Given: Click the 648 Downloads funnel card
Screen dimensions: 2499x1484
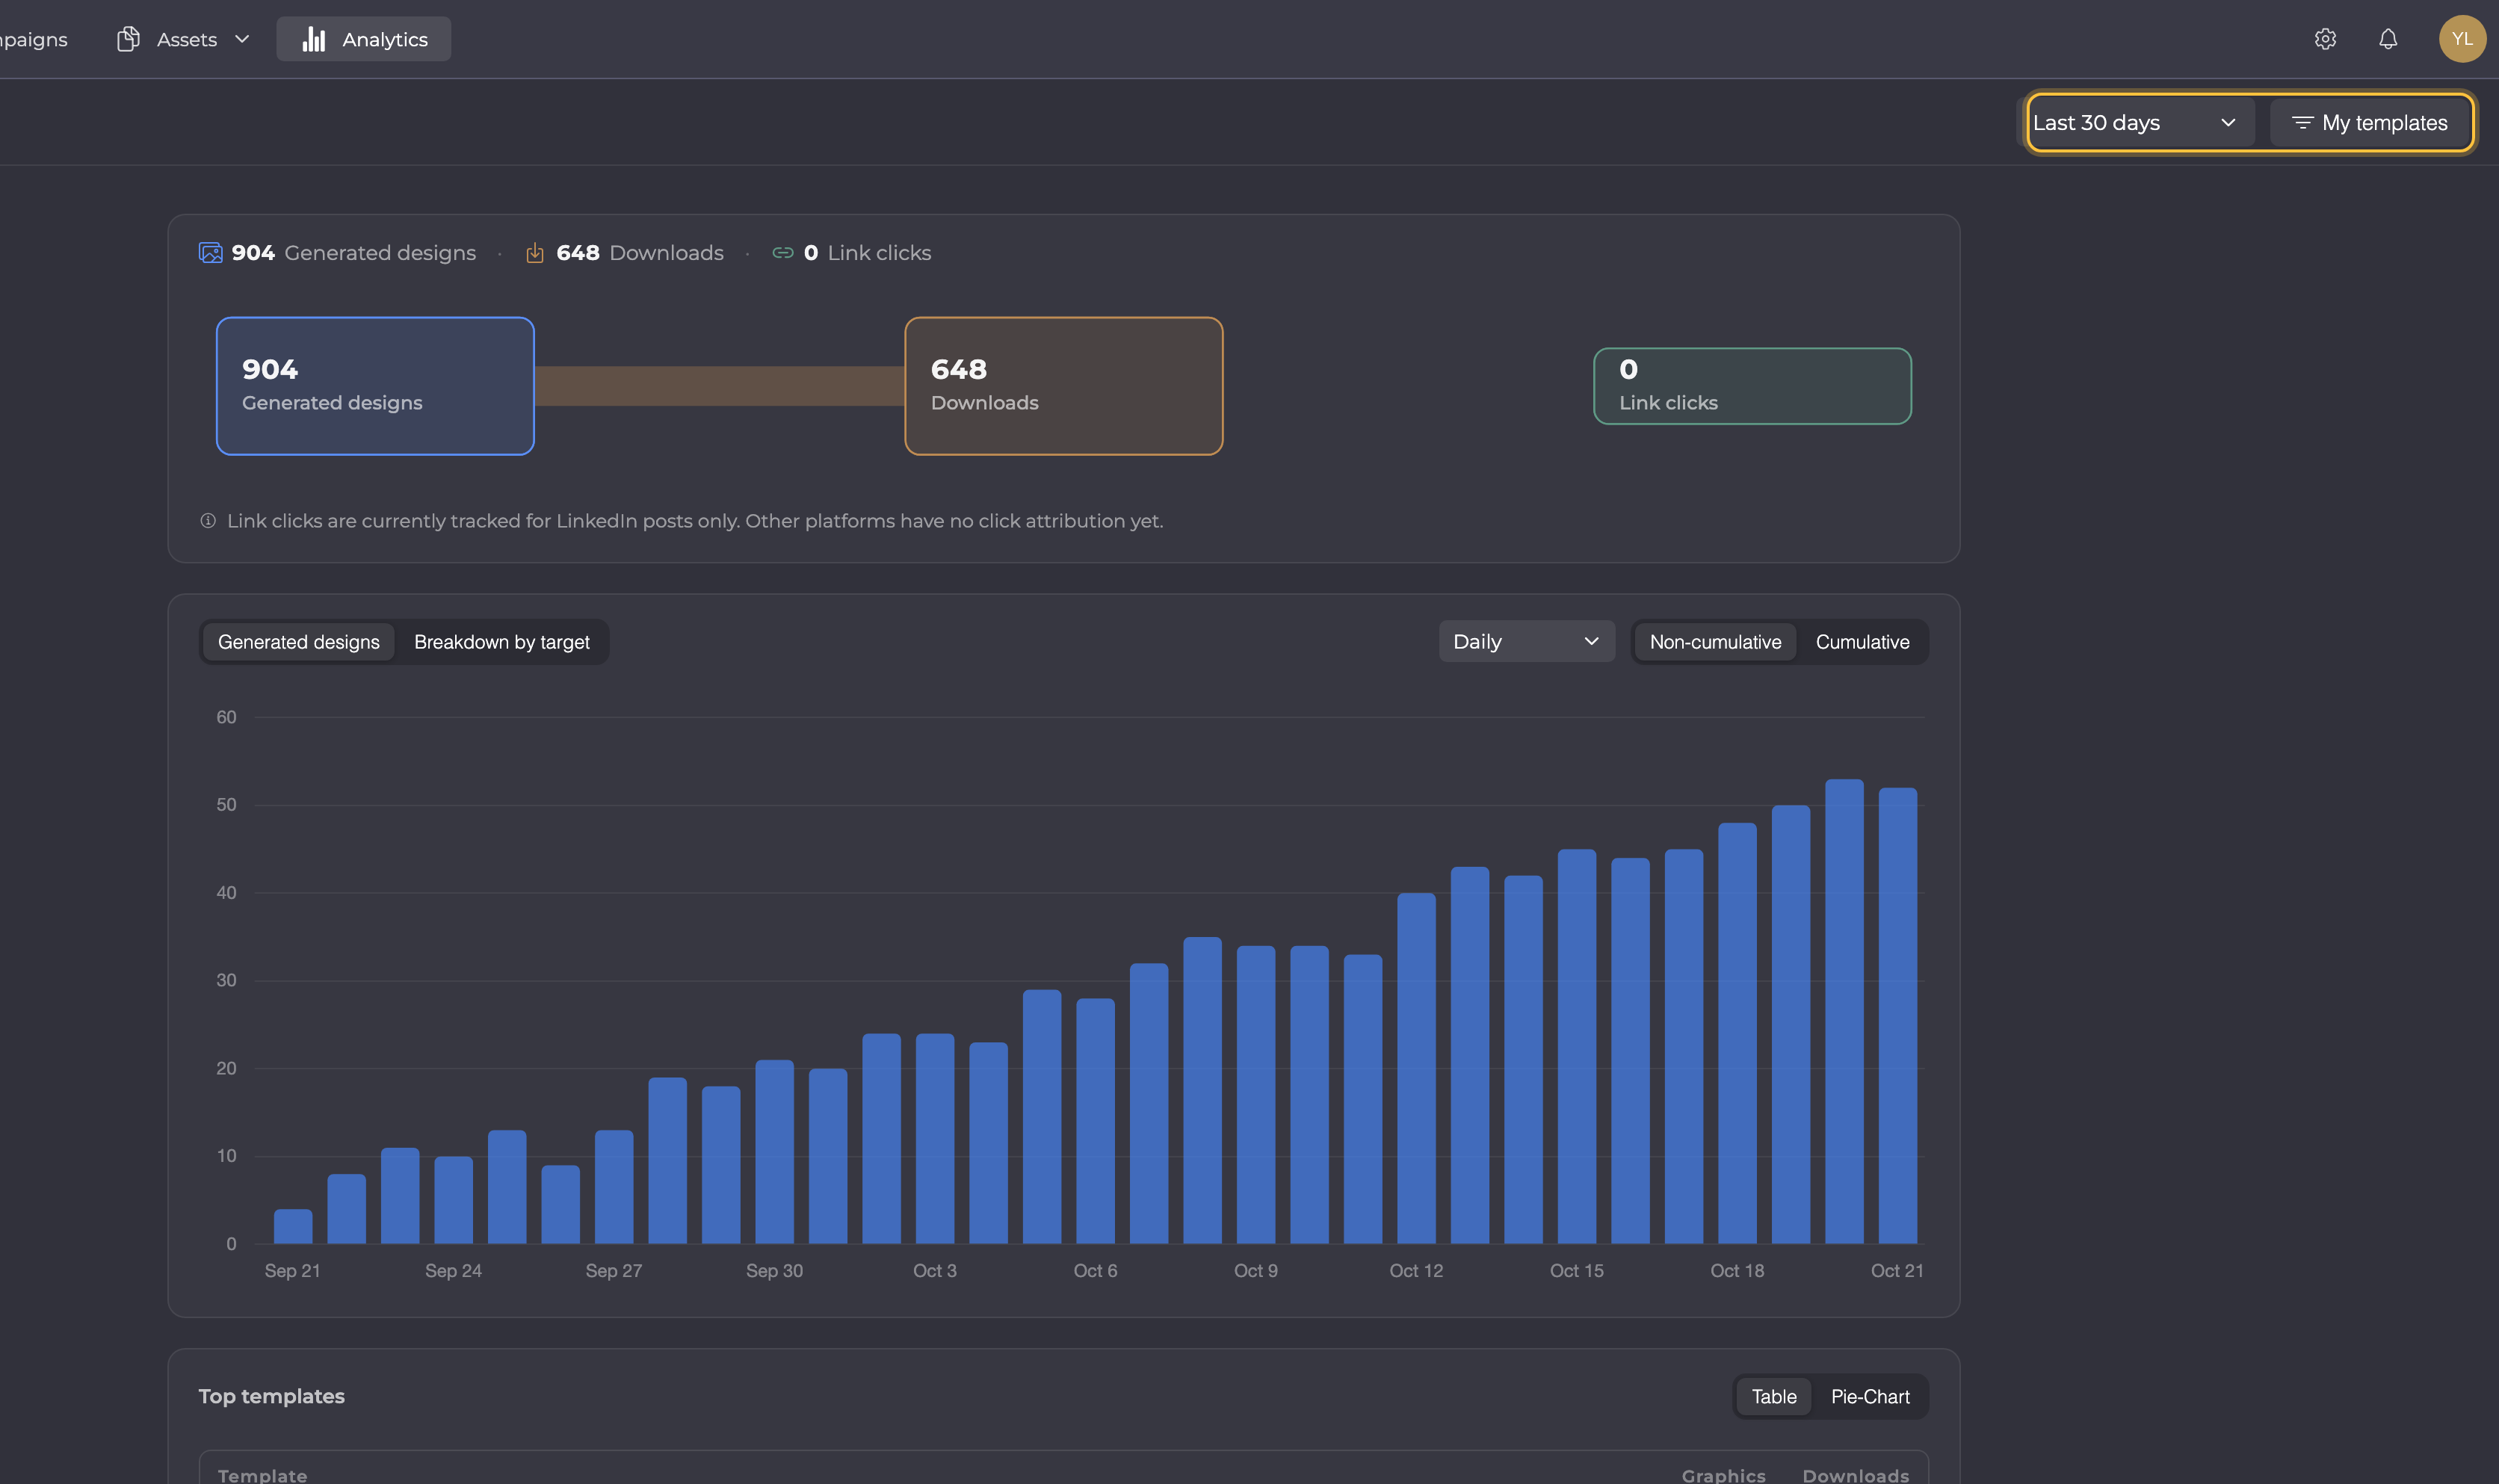Looking at the screenshot, I should [x=1064, y=386].
